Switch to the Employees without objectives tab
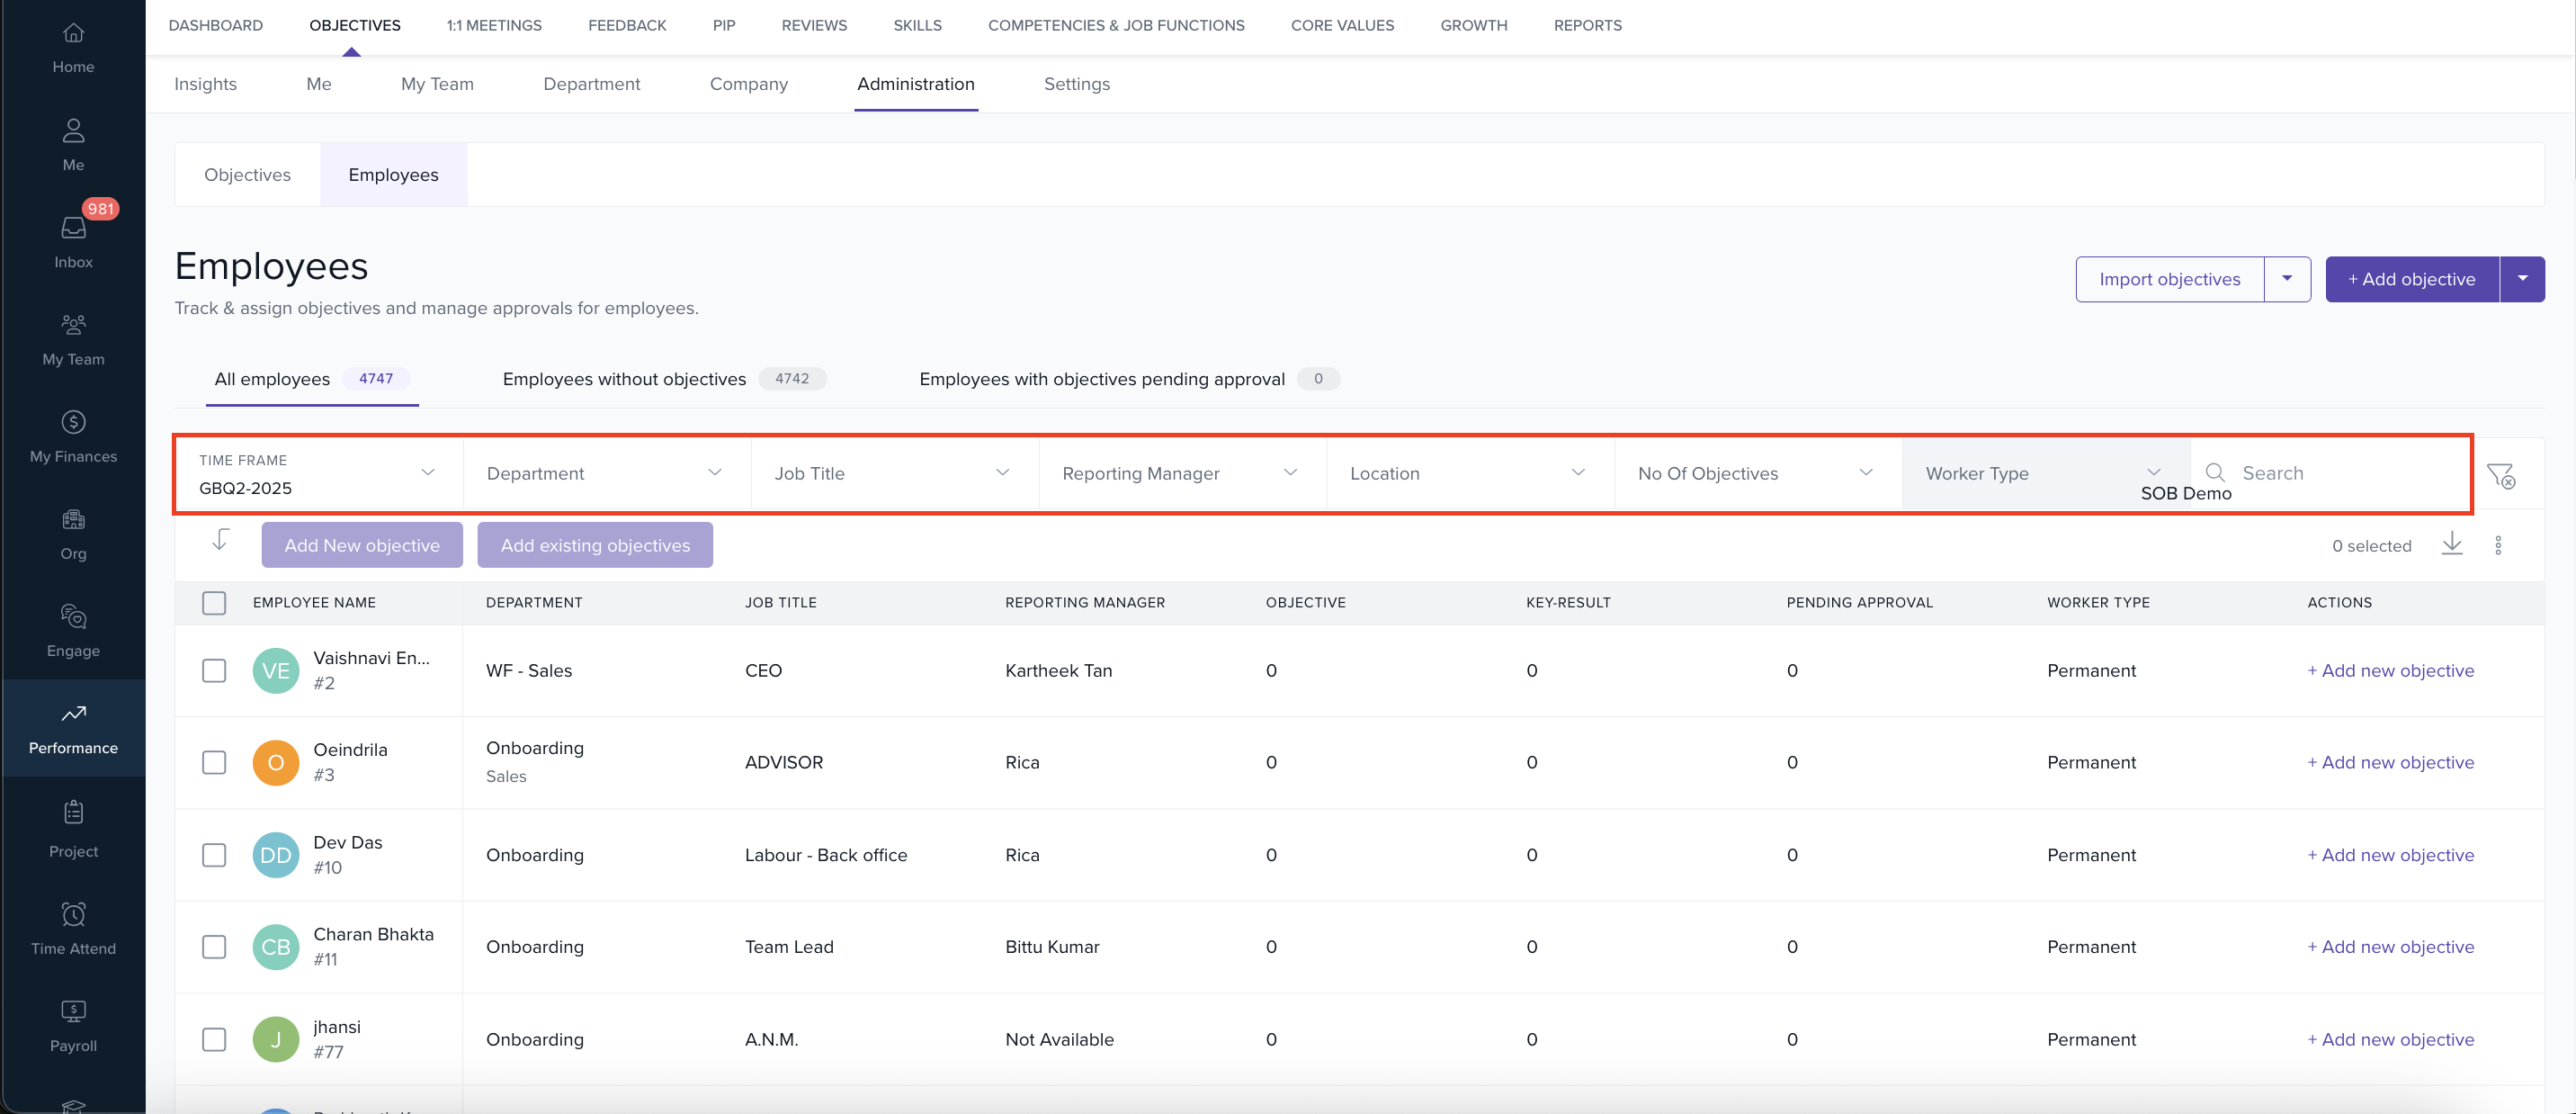The height and width of the screenshot is (1114, 2576). point(624,379)
